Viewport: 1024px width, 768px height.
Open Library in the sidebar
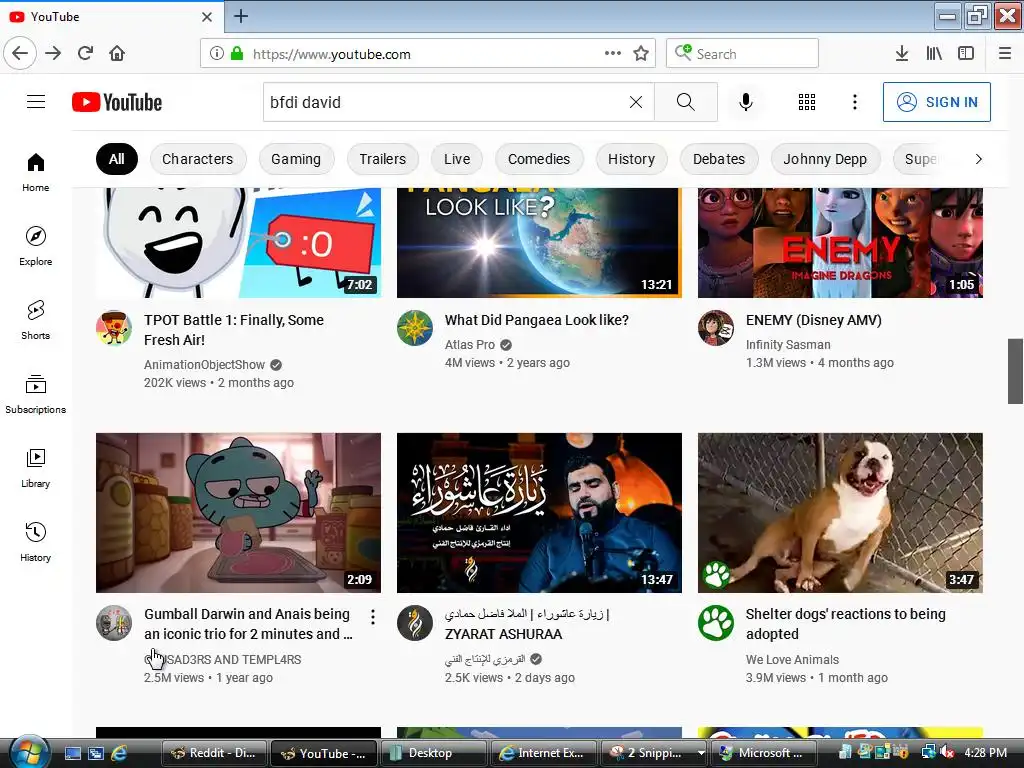(36, 468)
